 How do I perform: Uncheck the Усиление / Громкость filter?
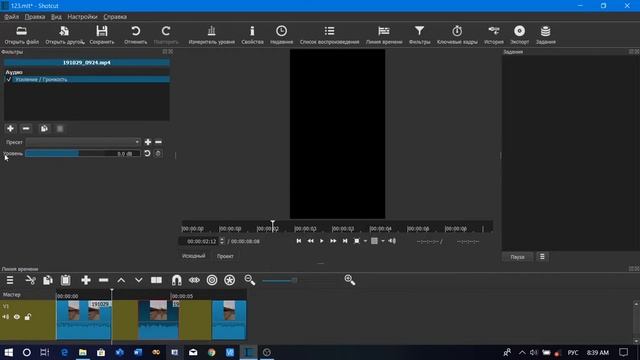9,79
